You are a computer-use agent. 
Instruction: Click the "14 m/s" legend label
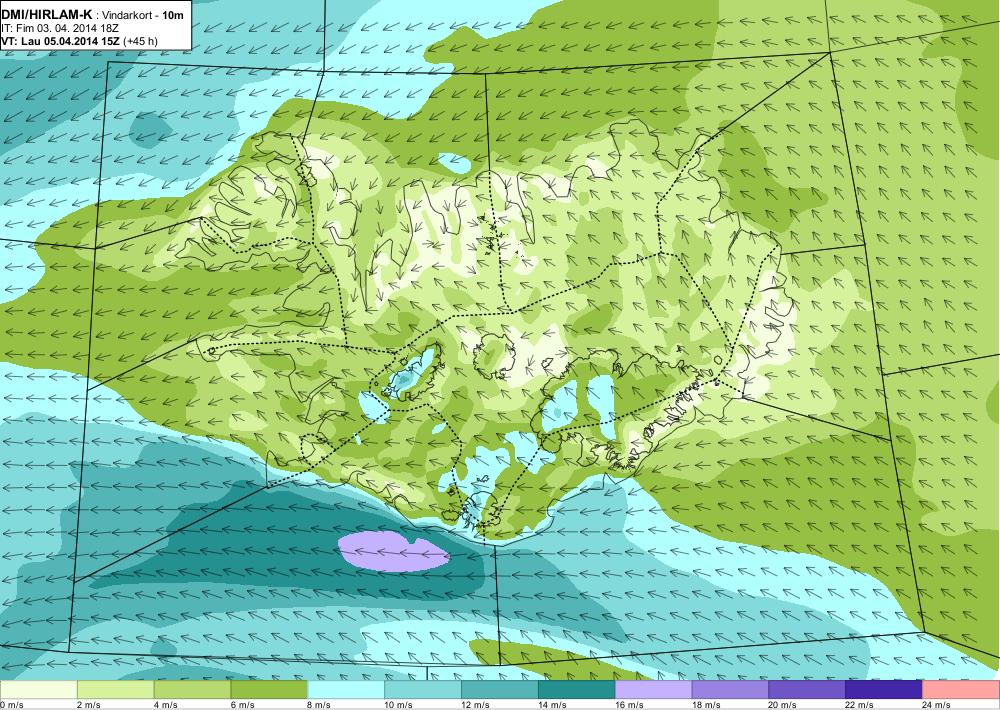pos(552,705)
